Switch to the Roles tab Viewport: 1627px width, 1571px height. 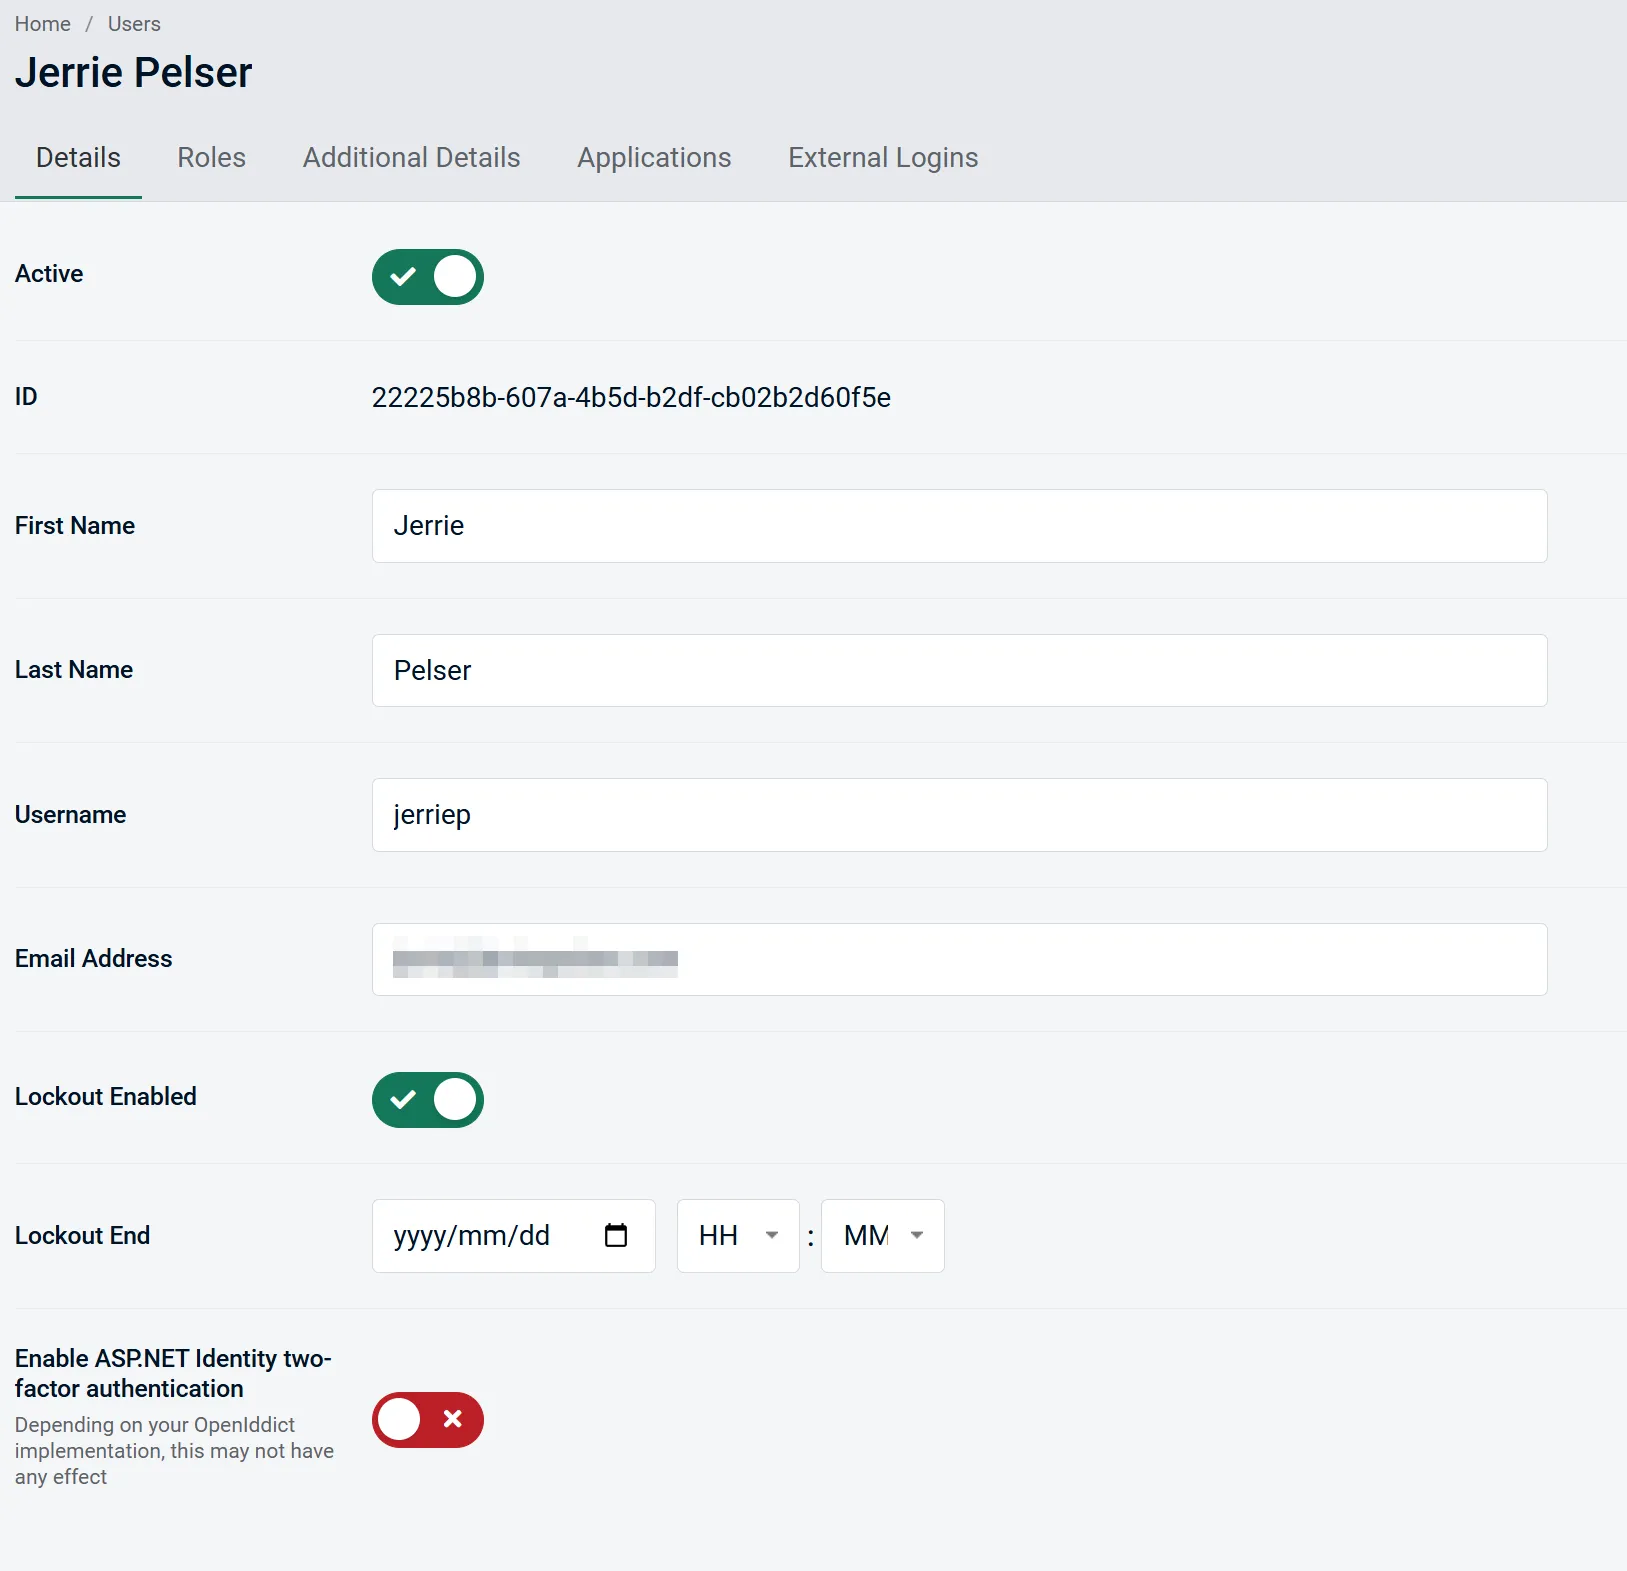(x=211, y=157)
